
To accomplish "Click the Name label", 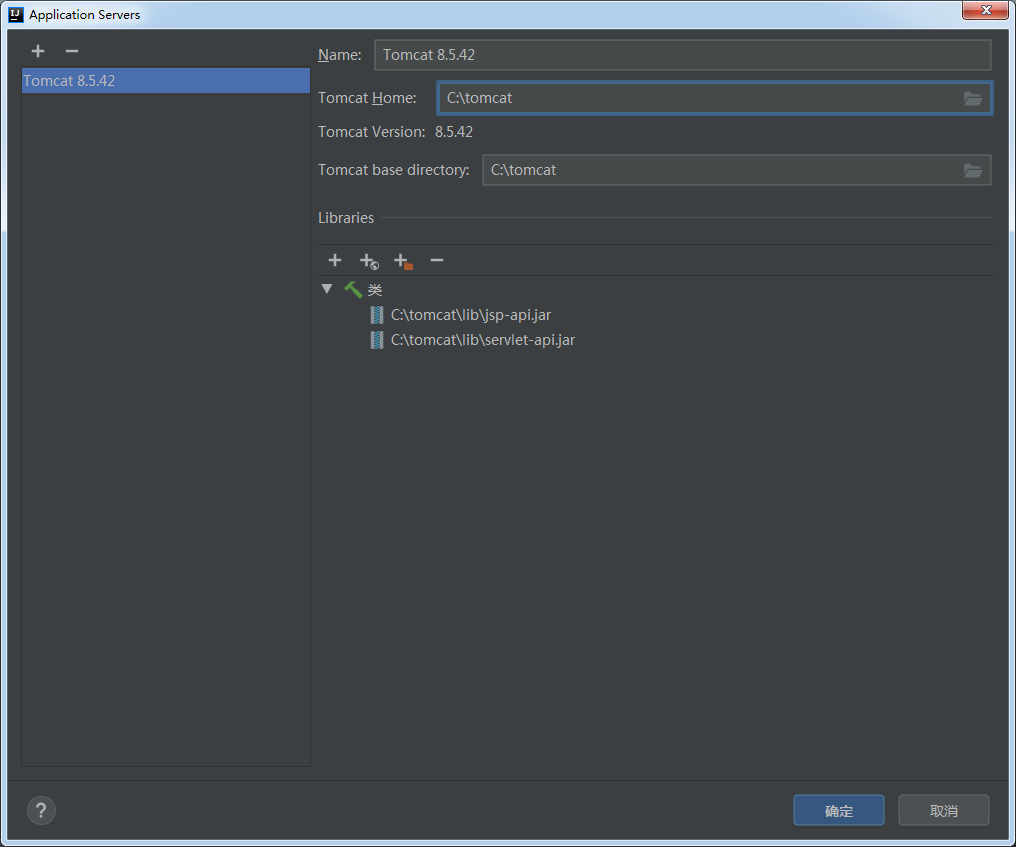I will (340, 55).
